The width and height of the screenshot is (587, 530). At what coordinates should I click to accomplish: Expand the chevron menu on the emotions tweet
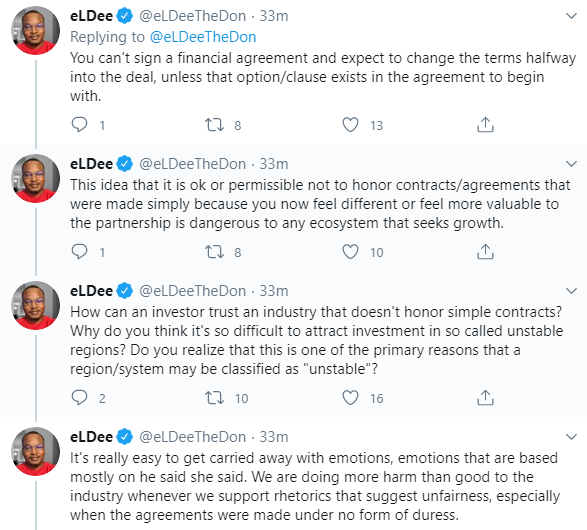click(571, 436)
